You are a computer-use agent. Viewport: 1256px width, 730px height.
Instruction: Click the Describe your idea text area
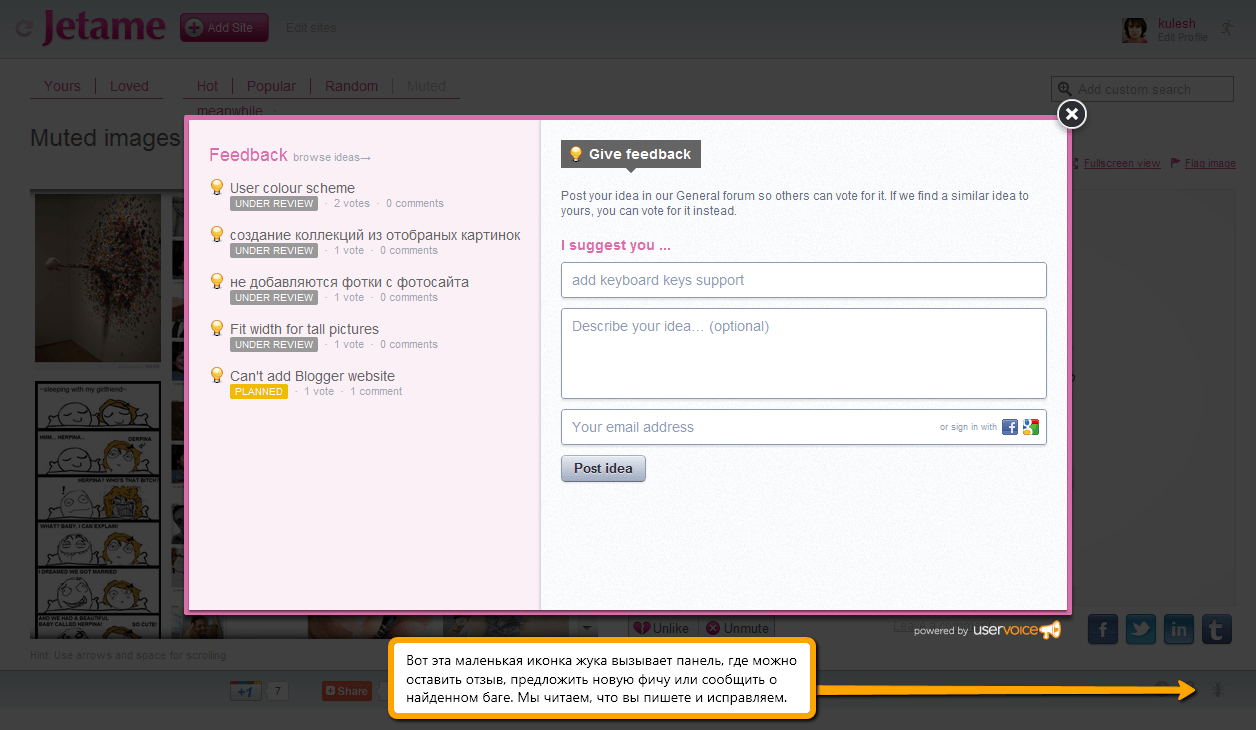pyautogui.click(x=804, y=353)
